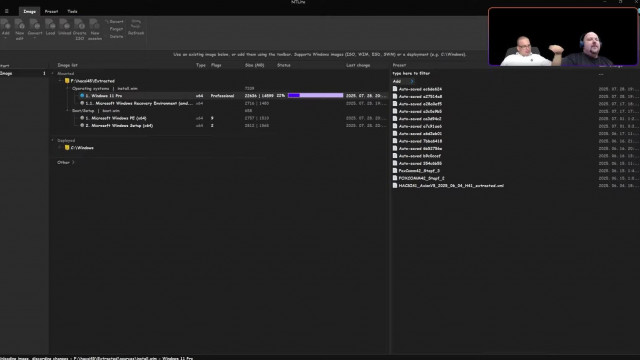
Task: Click file icon of the Auto-saved 7bbc6418 preset
Action: [x=395, y=141]
